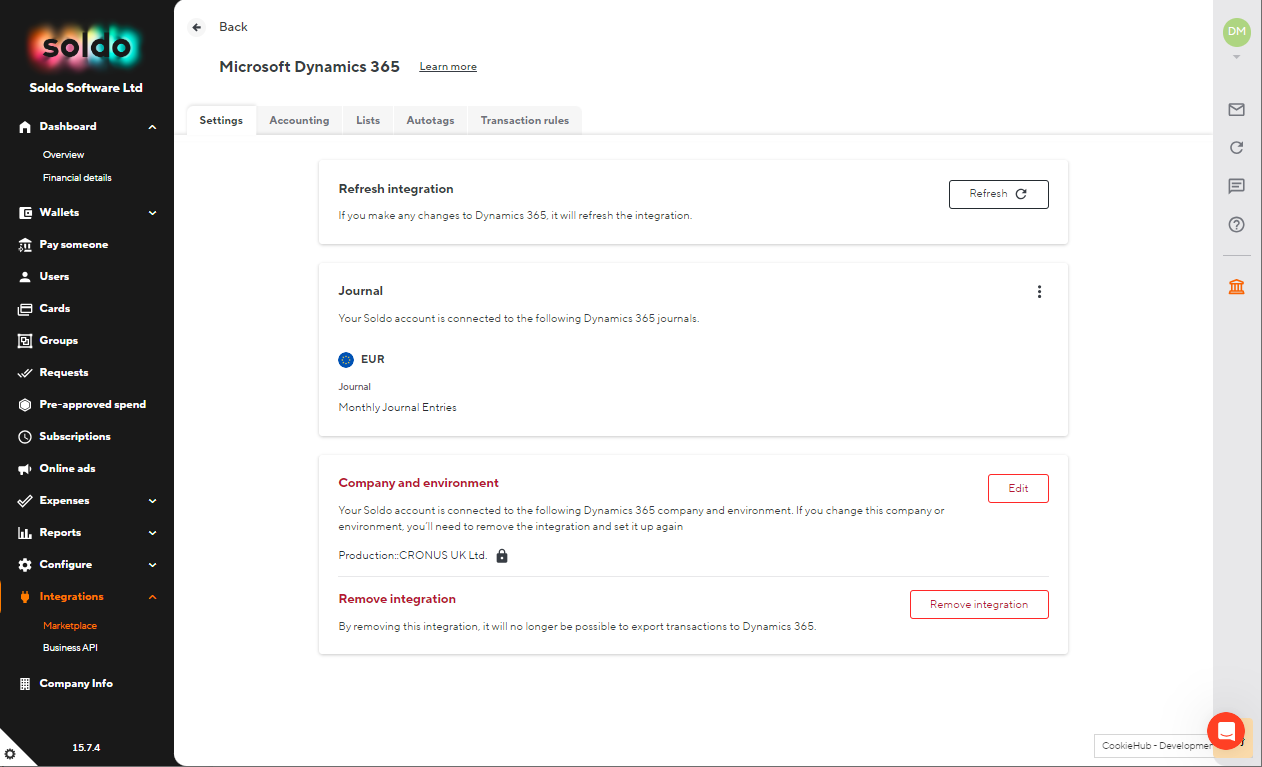Screen dimensions: 1262x767
Task: Click the Groups sidebar icon
Action: click(25, 341)
